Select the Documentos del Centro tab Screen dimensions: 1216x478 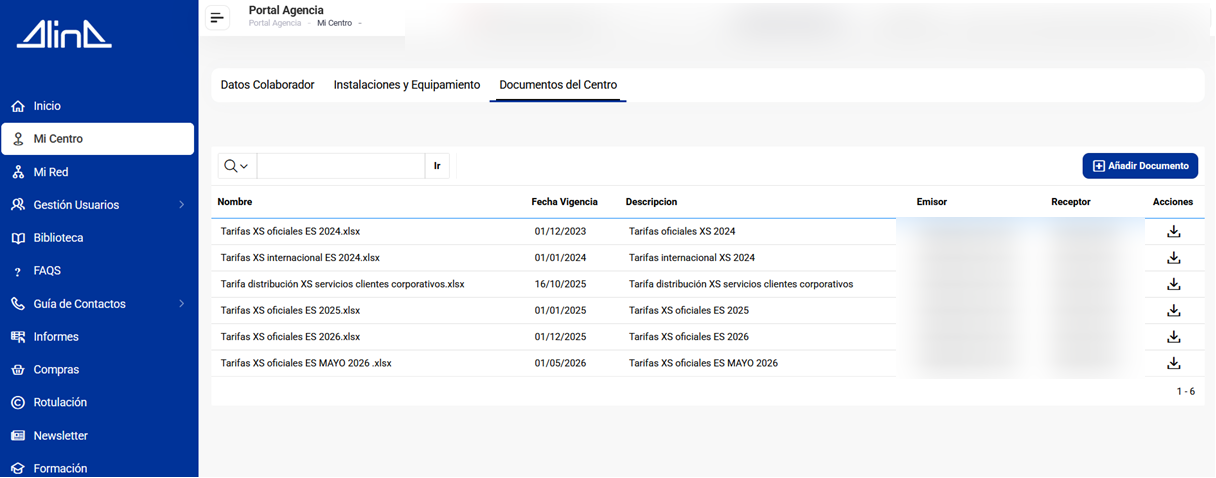click(558, 85)
